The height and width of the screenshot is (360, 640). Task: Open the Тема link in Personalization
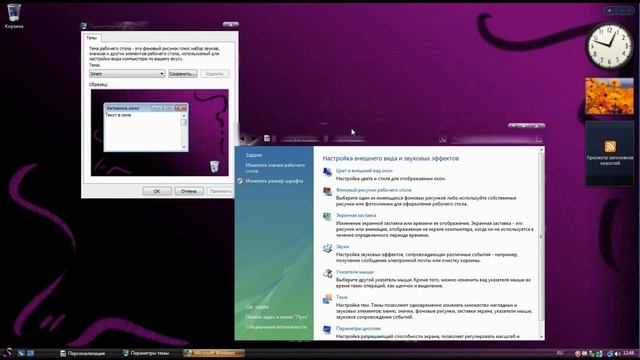coord(342,297)
